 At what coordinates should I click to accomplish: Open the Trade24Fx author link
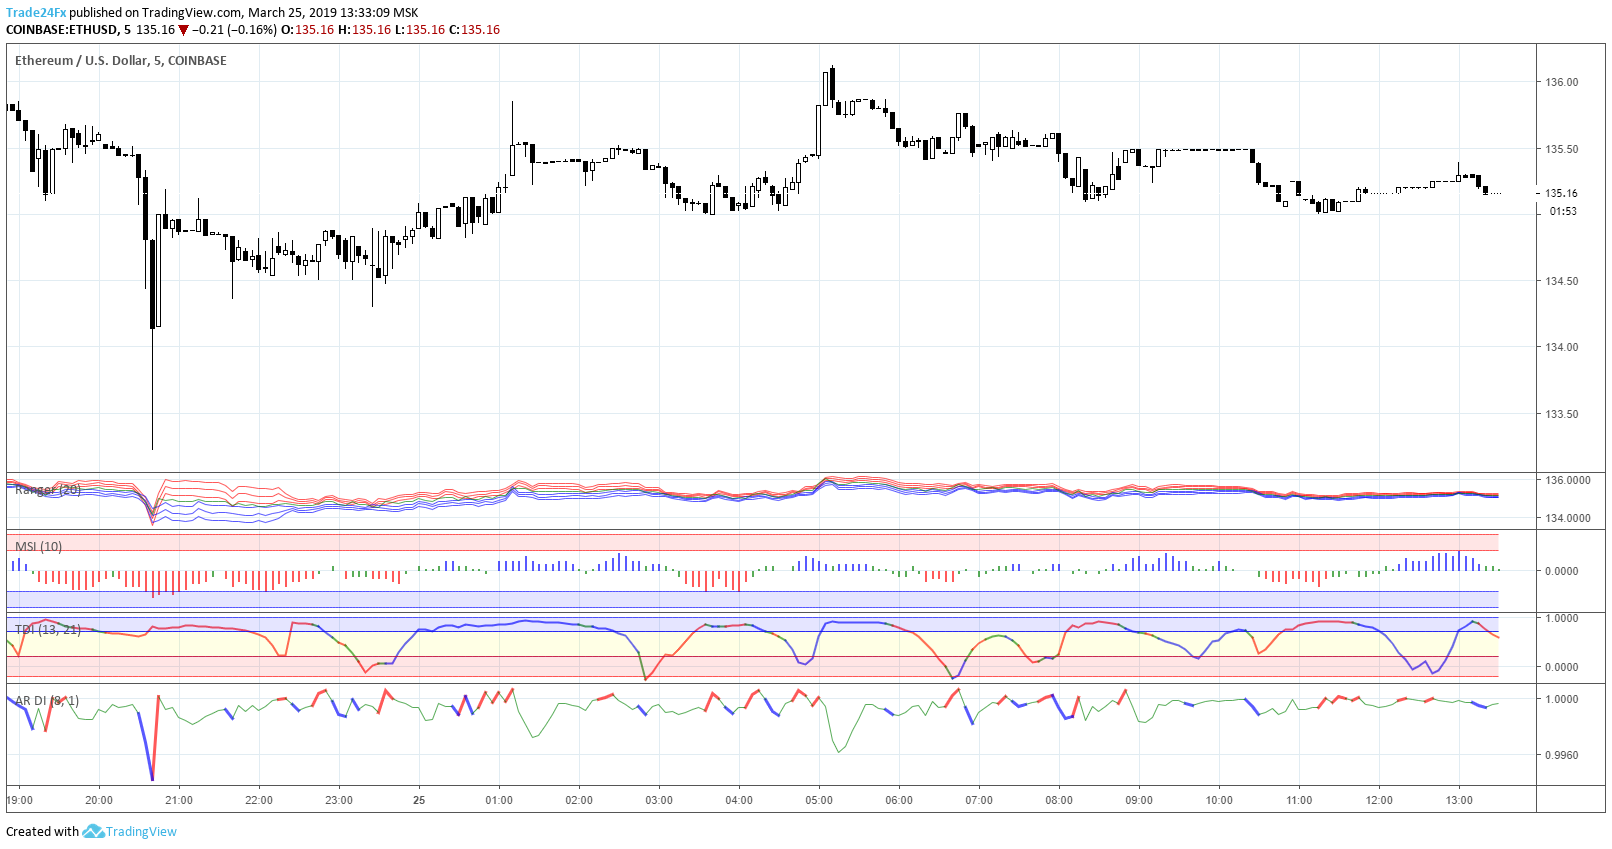point(36,13)
